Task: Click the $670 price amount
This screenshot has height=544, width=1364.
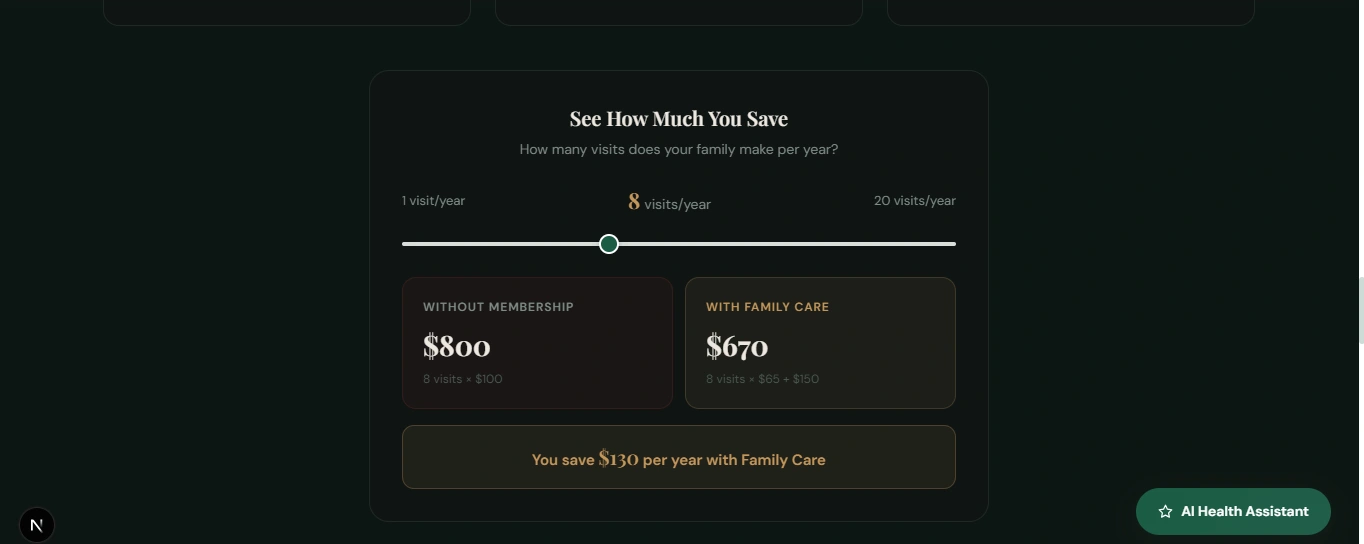Action: click(737, 346)
